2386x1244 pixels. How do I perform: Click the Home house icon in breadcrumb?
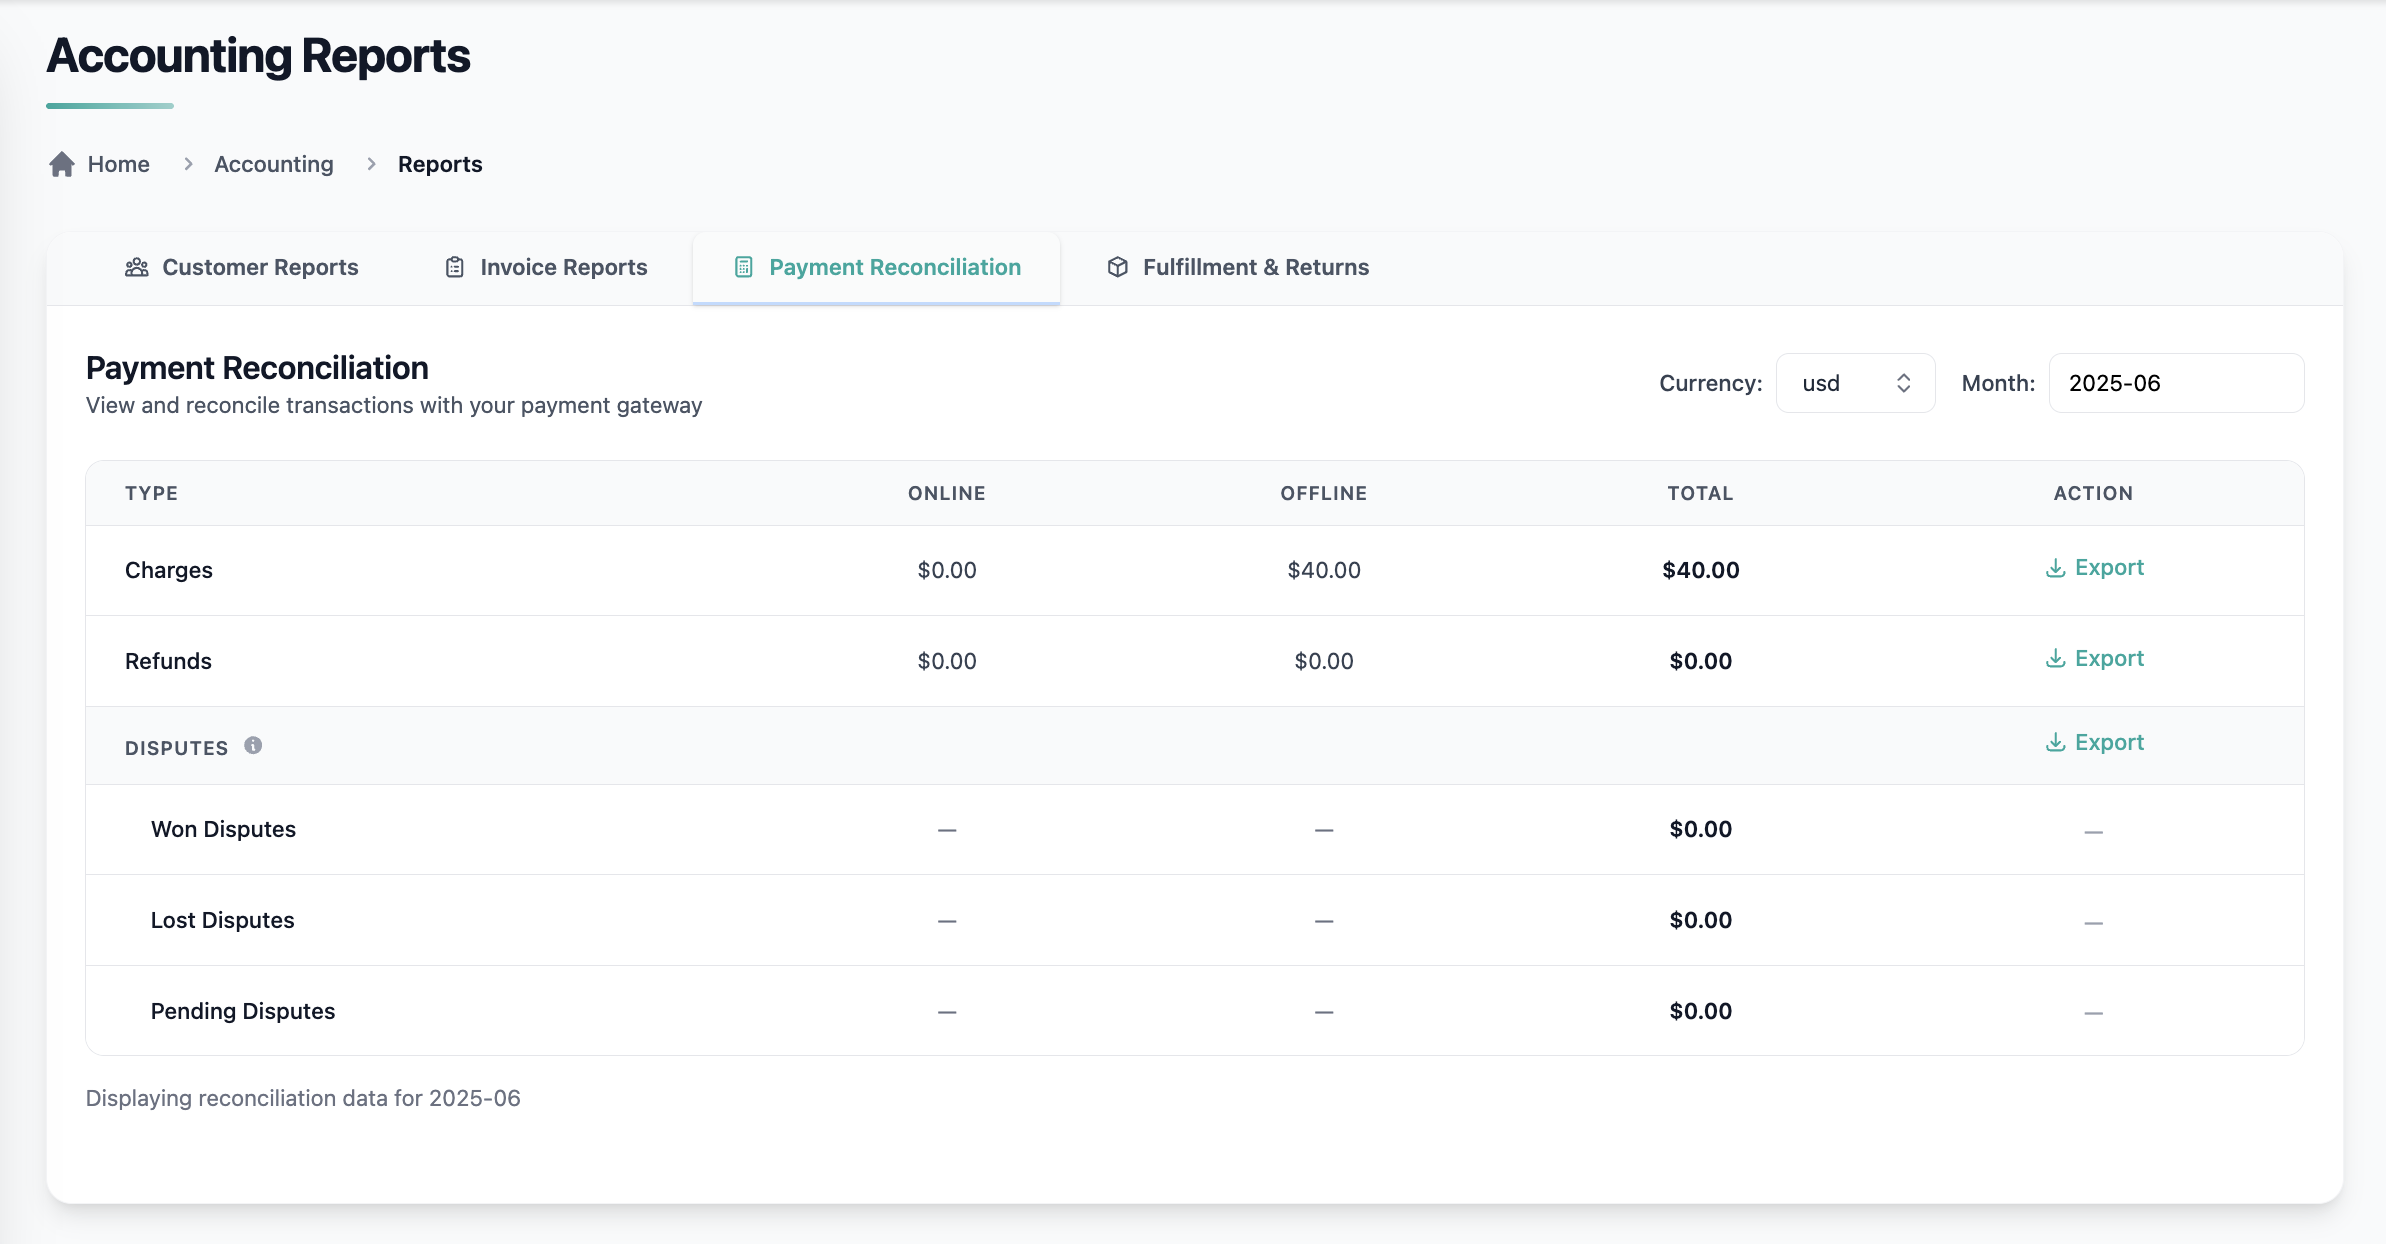click(x=62, y=164)
